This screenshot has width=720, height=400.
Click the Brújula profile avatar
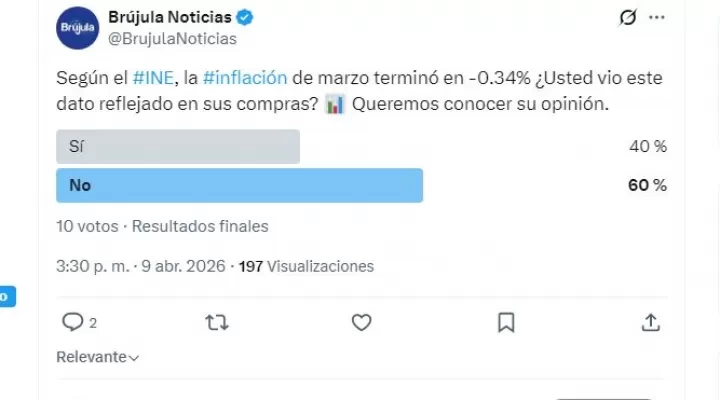click(x=76, y=27)
